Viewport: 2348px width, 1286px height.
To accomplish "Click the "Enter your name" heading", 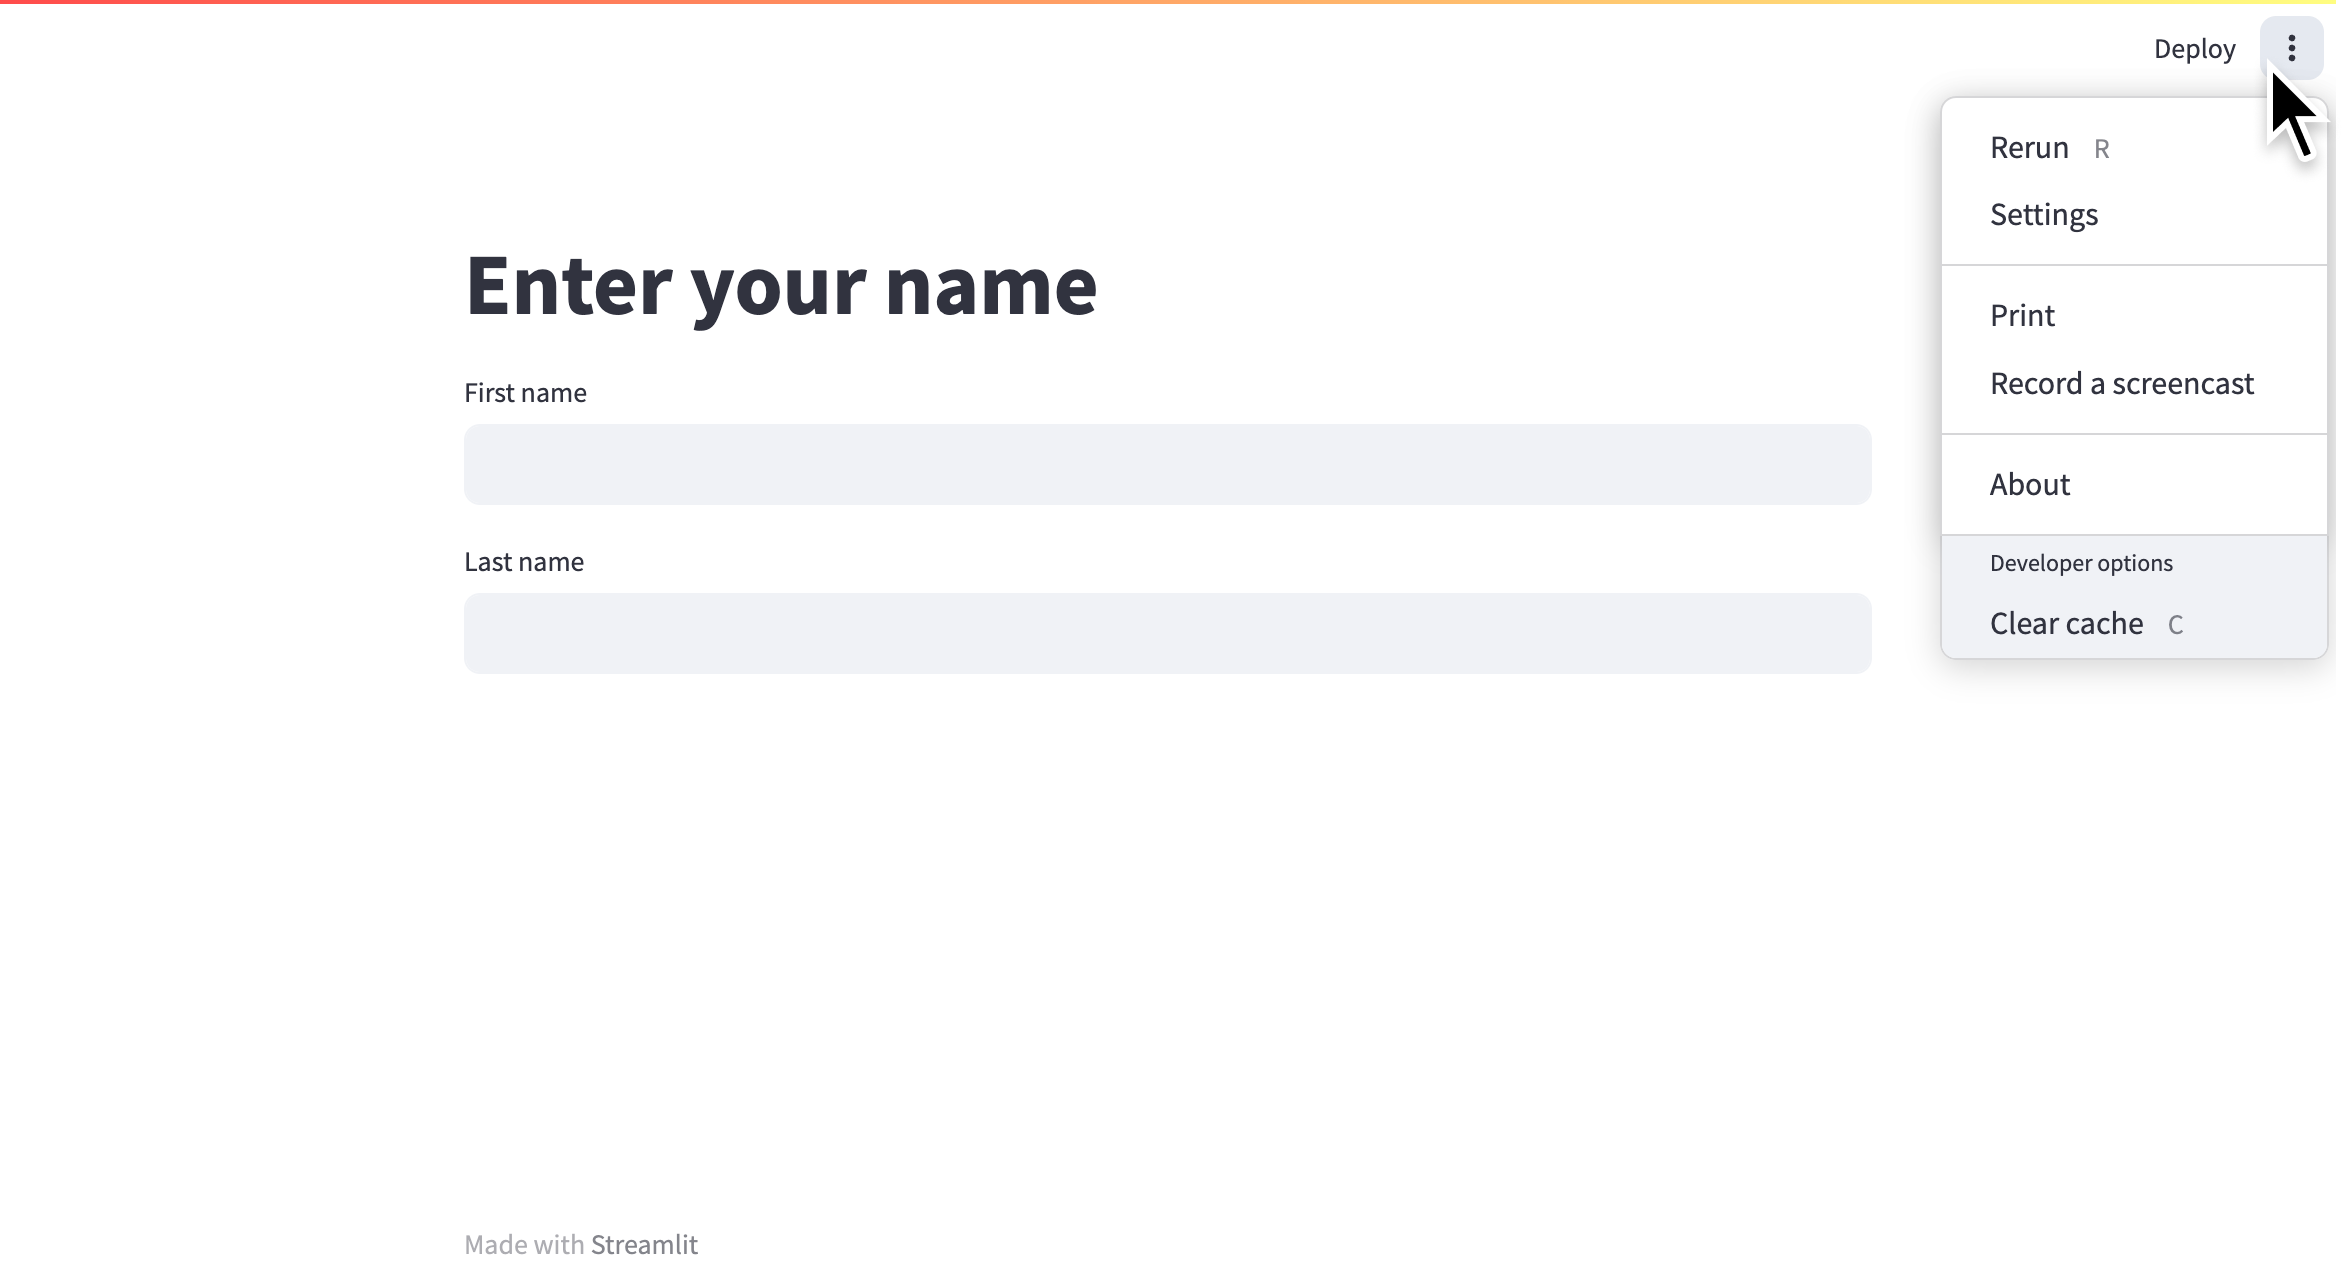I will coord(781,286).
